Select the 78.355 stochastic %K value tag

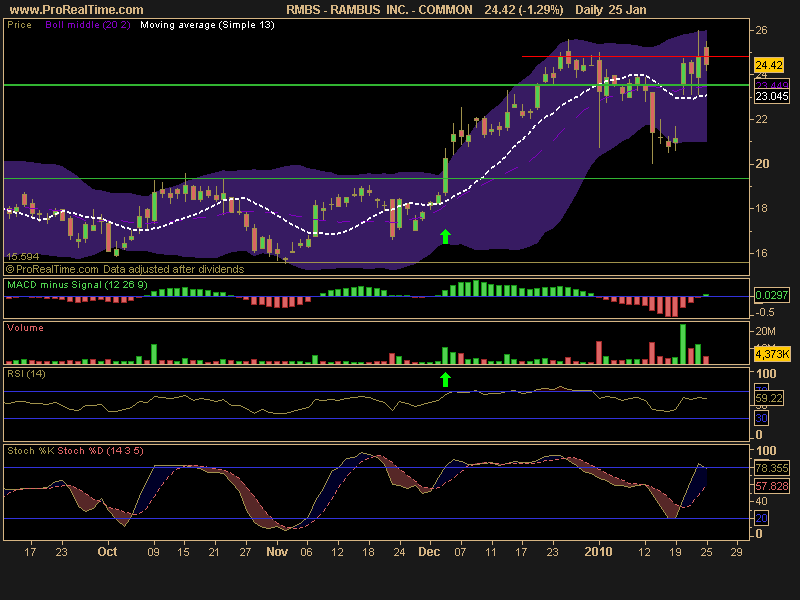click(771, 468)
